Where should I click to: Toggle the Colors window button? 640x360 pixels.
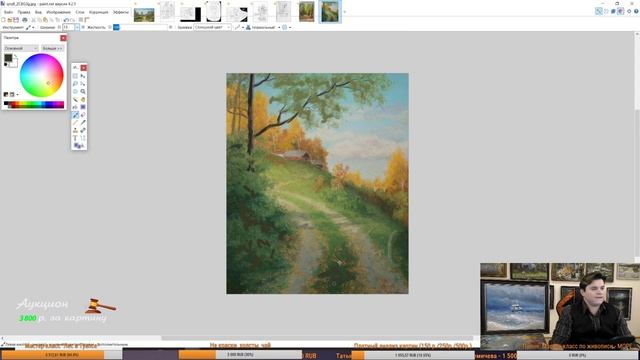coord(620,11)
